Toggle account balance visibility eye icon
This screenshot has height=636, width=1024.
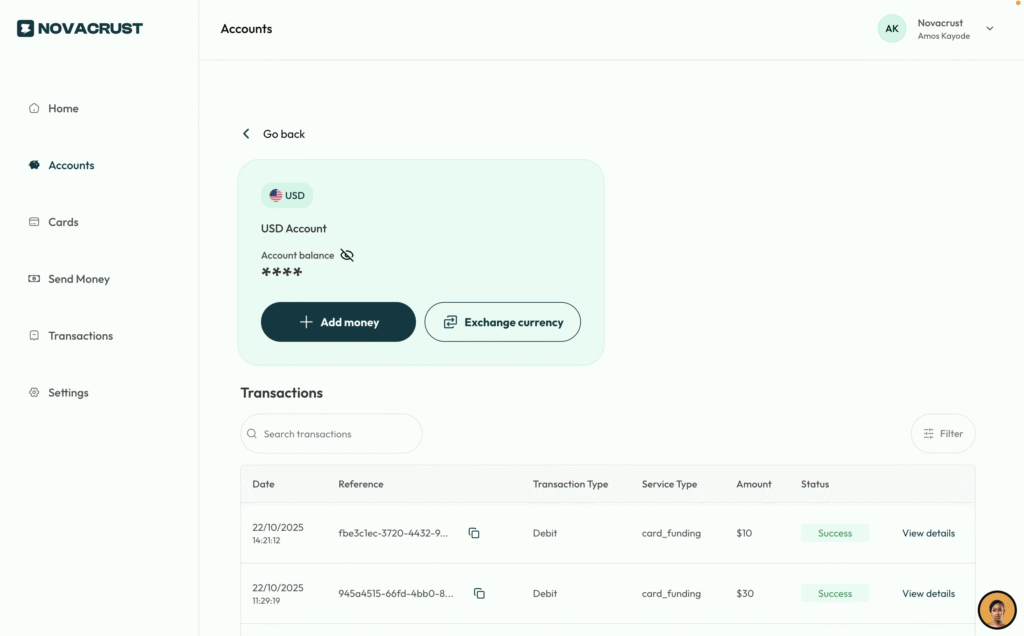point(347,255)
